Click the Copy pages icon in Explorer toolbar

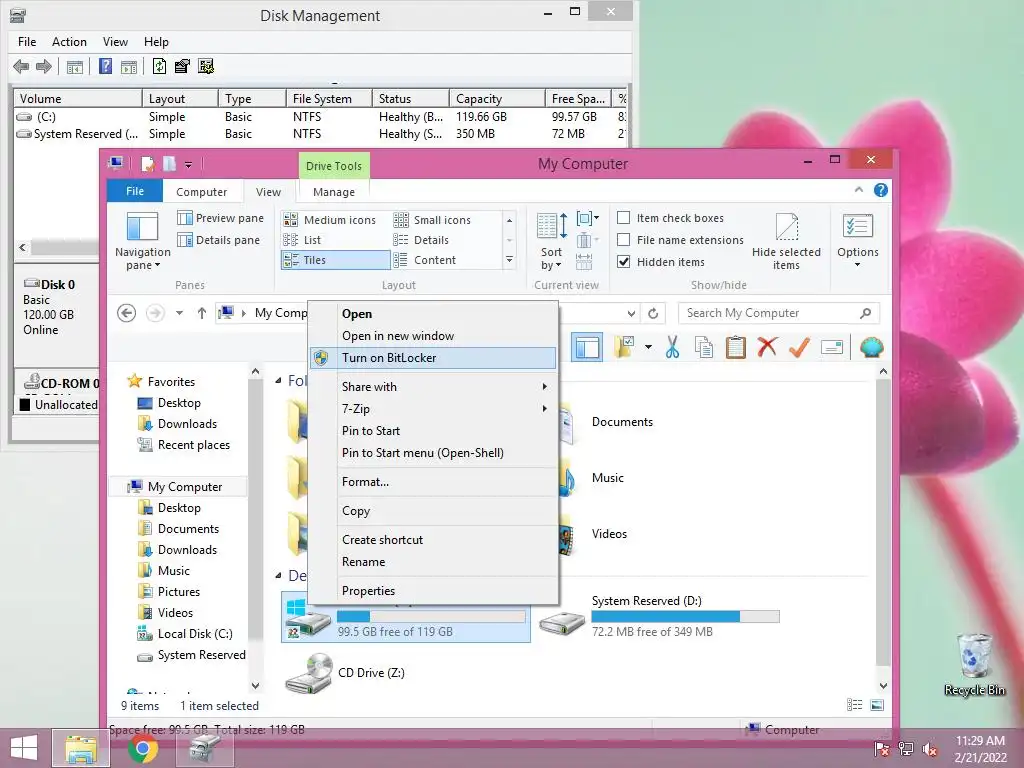point(703,347)
